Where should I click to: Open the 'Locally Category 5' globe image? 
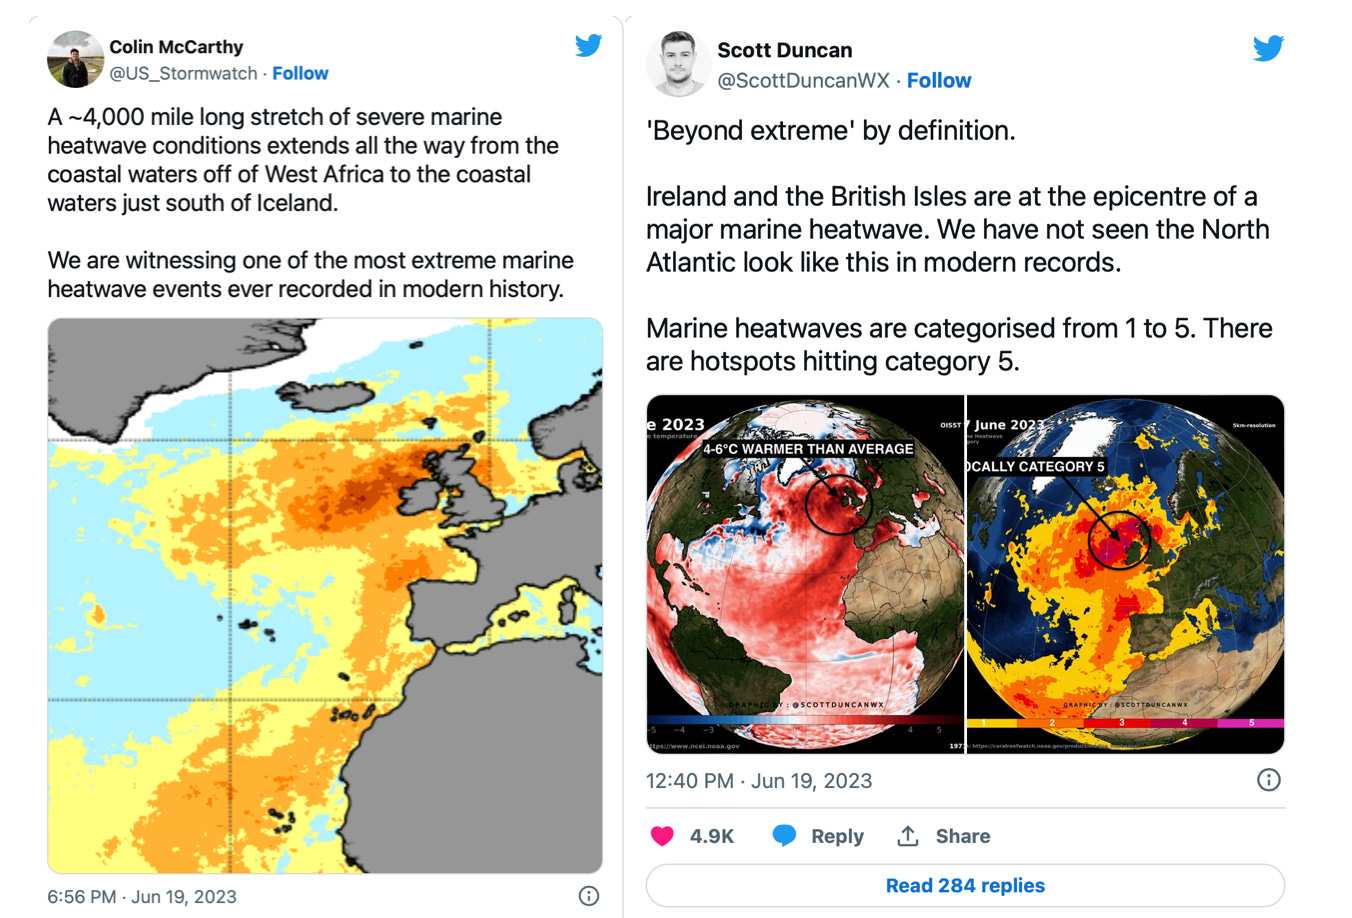click(1125, 574)
